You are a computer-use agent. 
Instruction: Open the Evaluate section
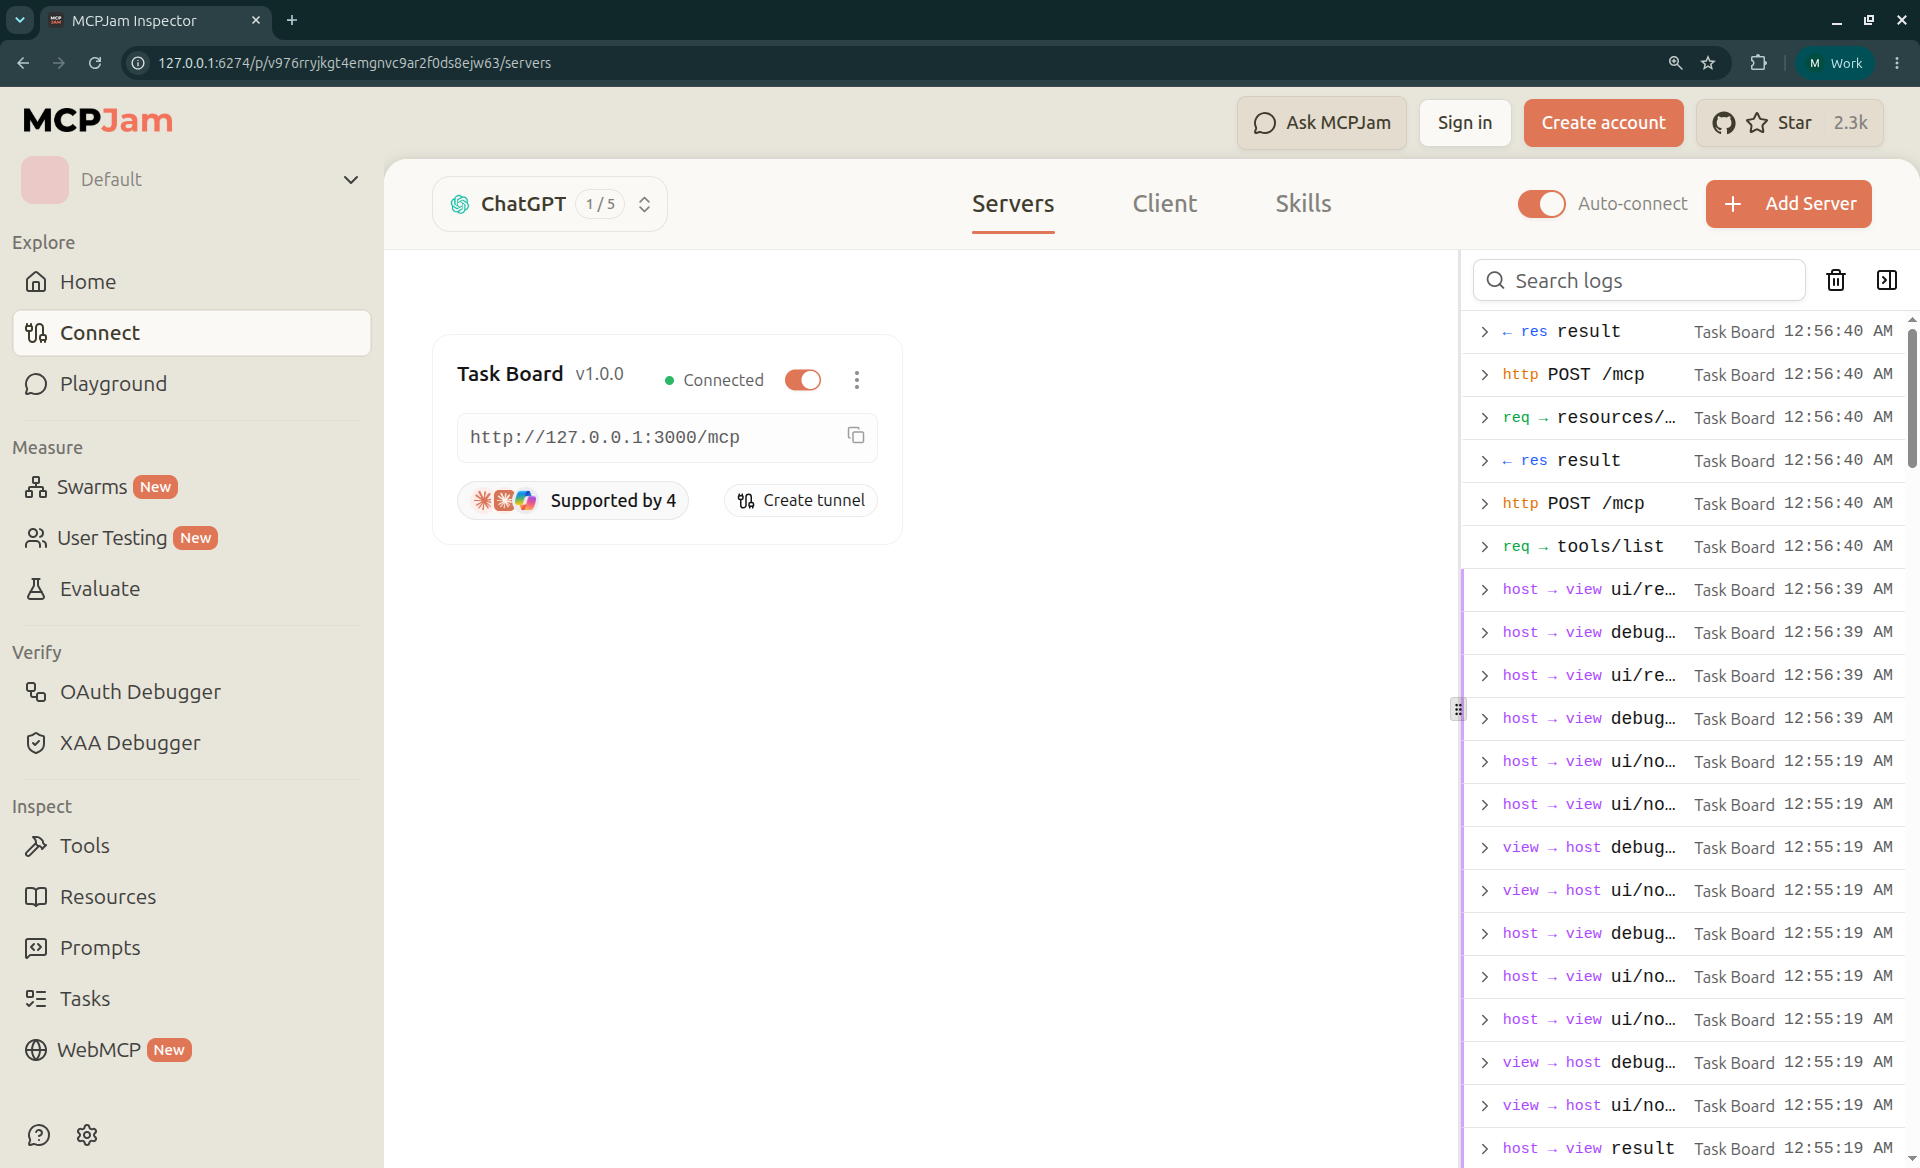[191, 589]
